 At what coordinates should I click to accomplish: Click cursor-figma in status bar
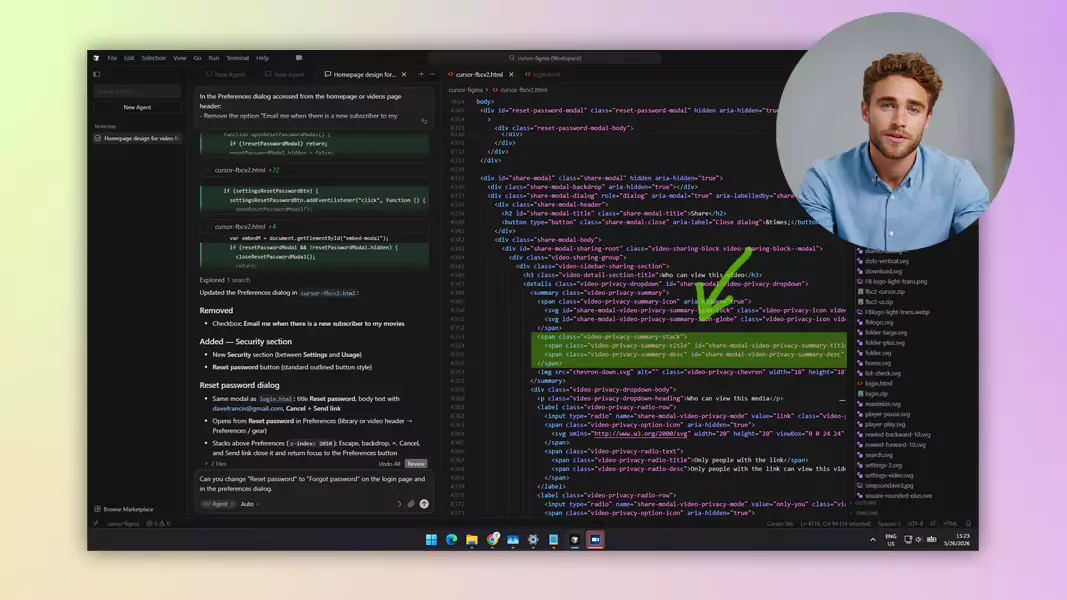click(x=122, y=524)
